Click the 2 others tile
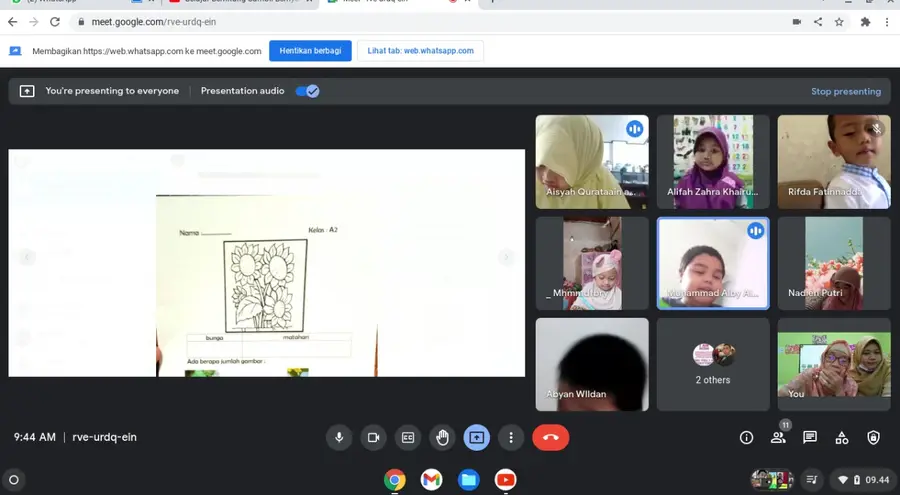This screenshot has width=900, height=495. pyautogui.click(x=713, y=365)
